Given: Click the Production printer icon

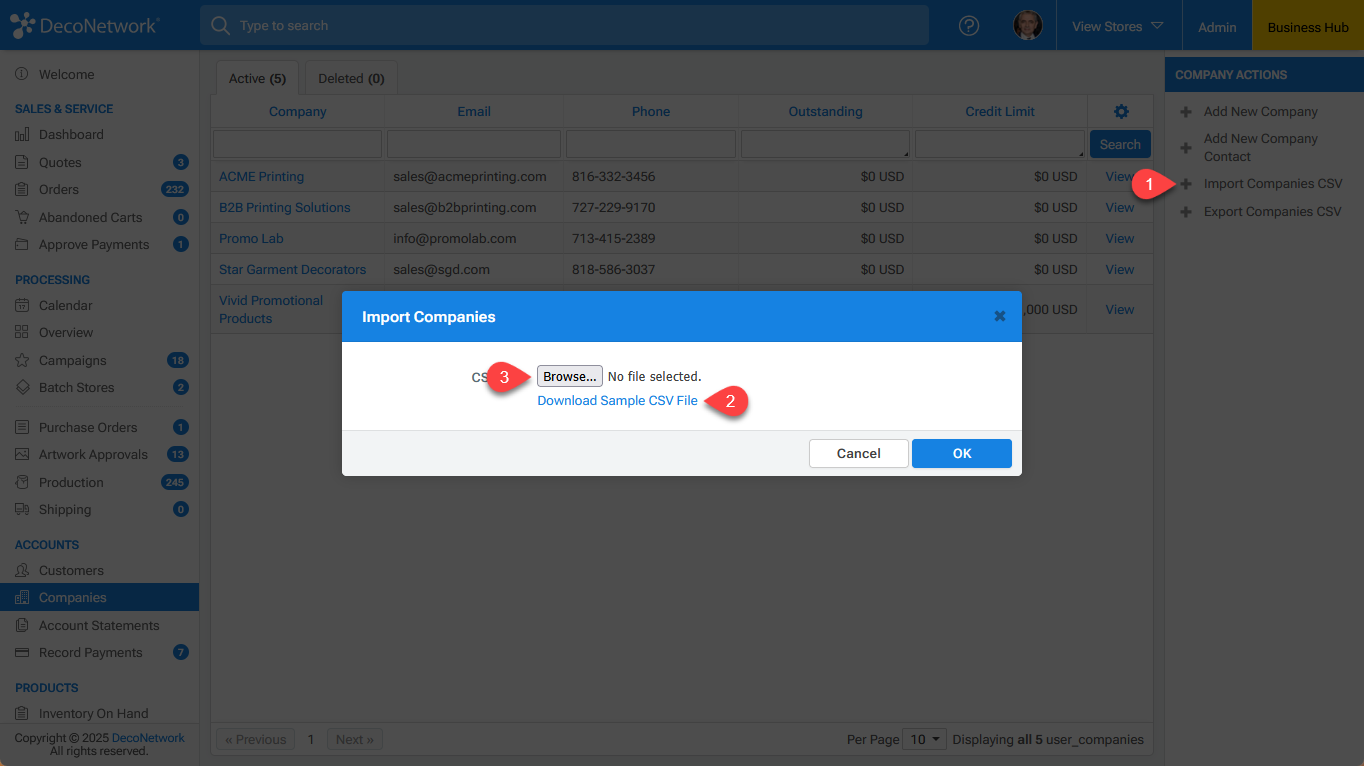Looking at the screenshot, I should pos(22,483).
